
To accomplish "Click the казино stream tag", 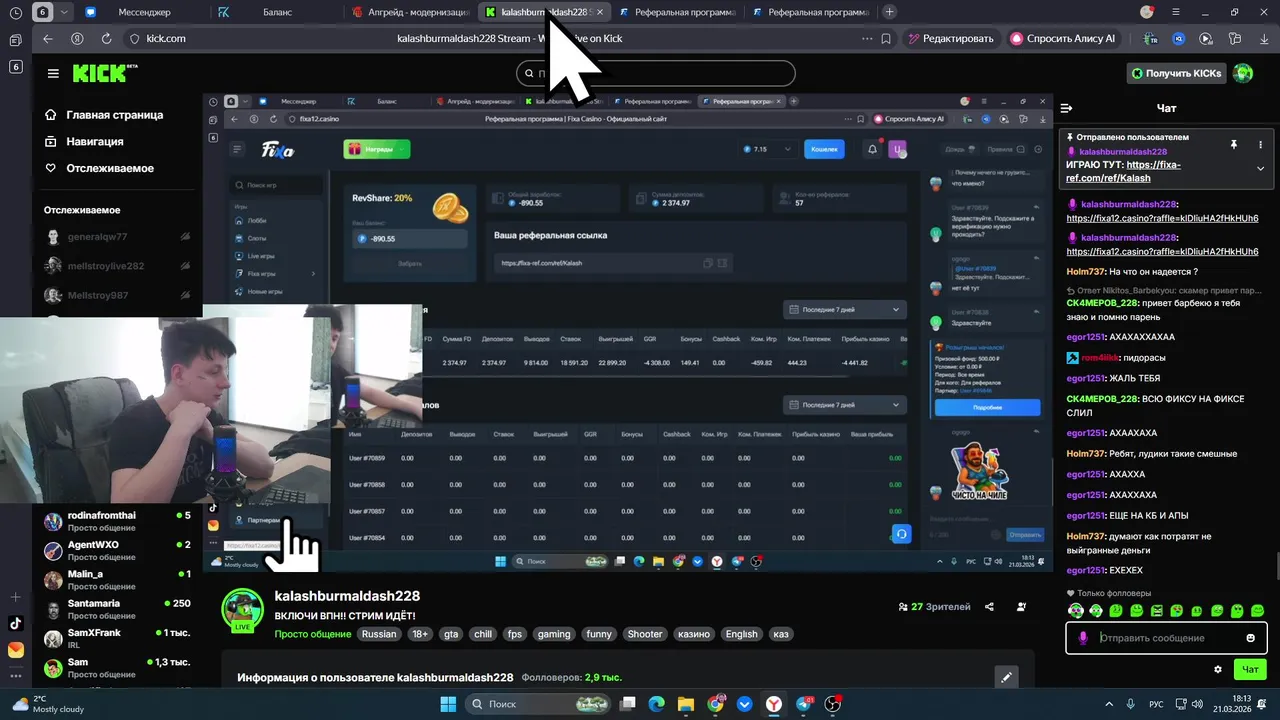I will click(x=694, y=634).
